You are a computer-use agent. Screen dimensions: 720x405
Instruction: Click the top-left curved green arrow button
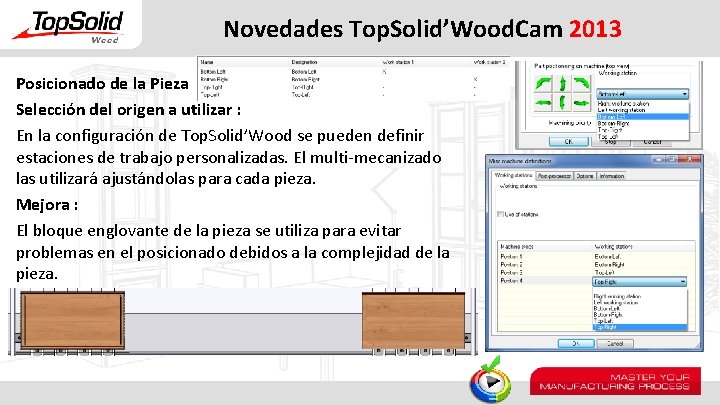tap(544, 84)
